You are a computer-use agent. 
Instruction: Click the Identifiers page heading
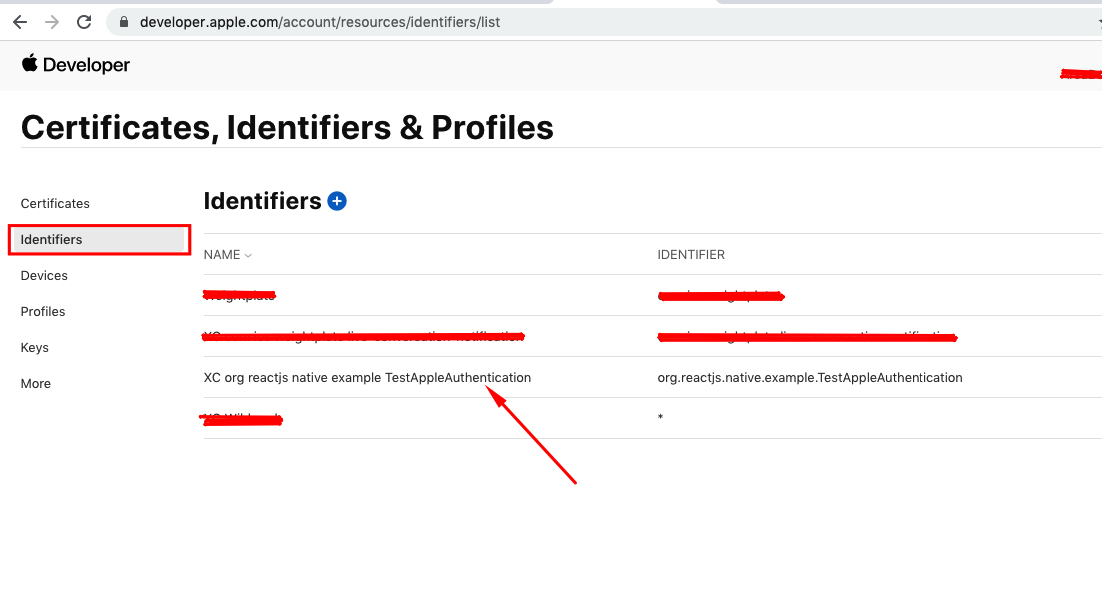[262, 201]
